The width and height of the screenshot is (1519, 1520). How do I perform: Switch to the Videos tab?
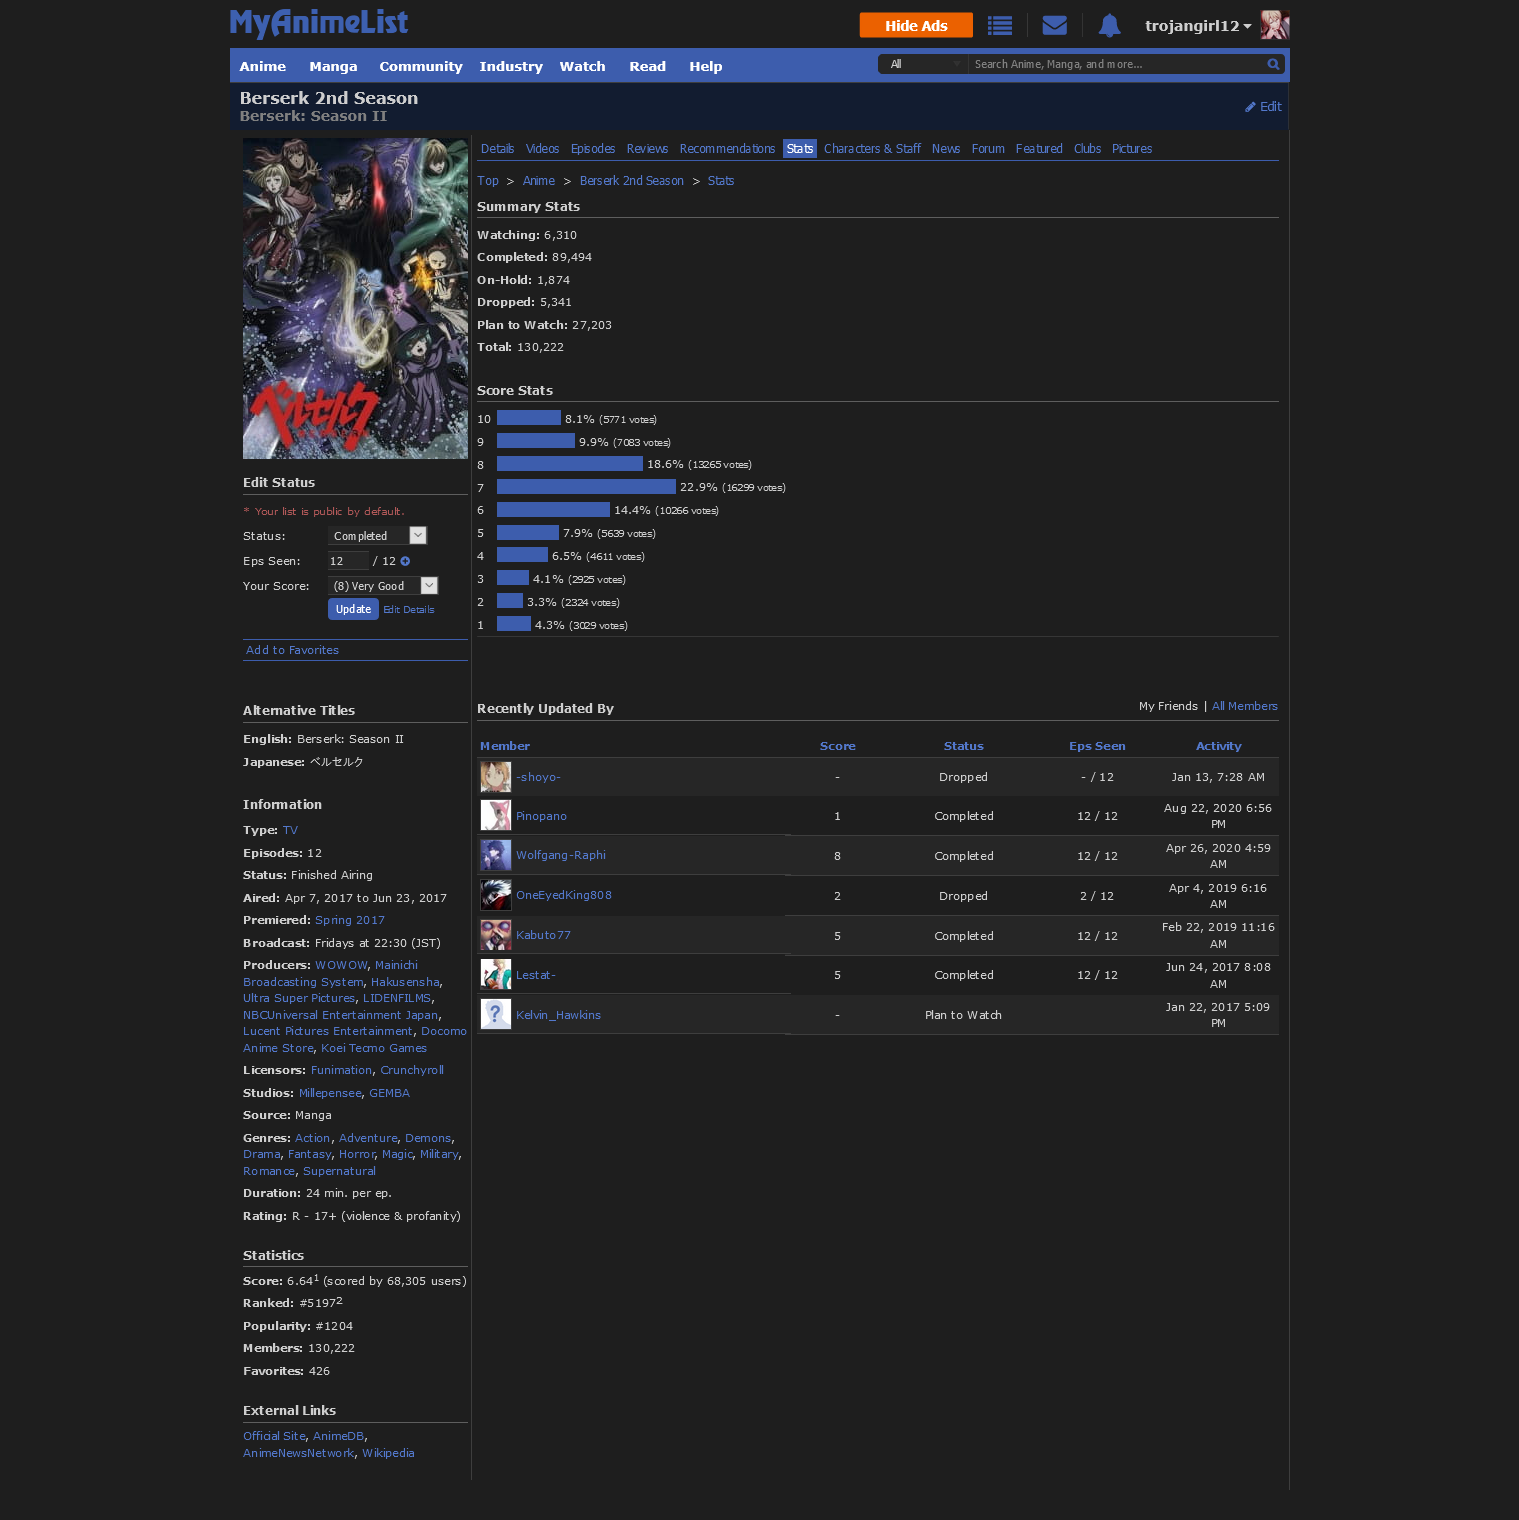click(542, 149)
